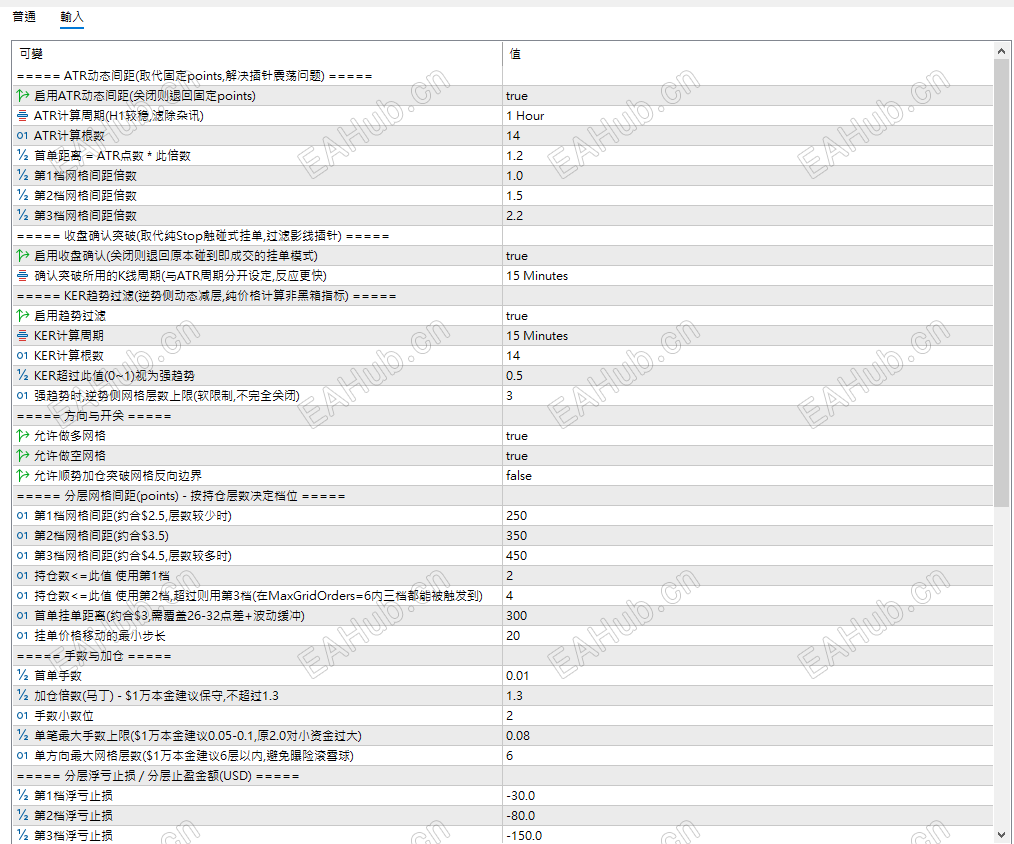Screen dimensions: 1014x844
Task: Click the enum icon beside ATR计算周期
Action: pos(23,116)
